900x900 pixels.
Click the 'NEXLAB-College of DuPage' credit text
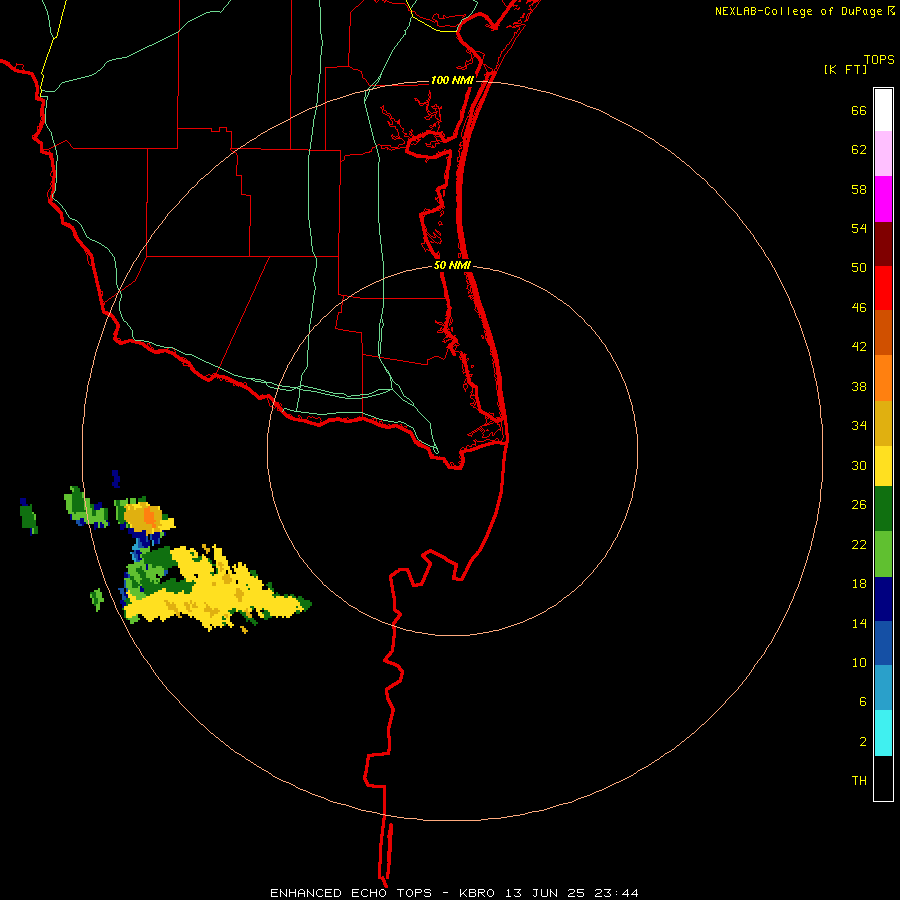(798, 11)
